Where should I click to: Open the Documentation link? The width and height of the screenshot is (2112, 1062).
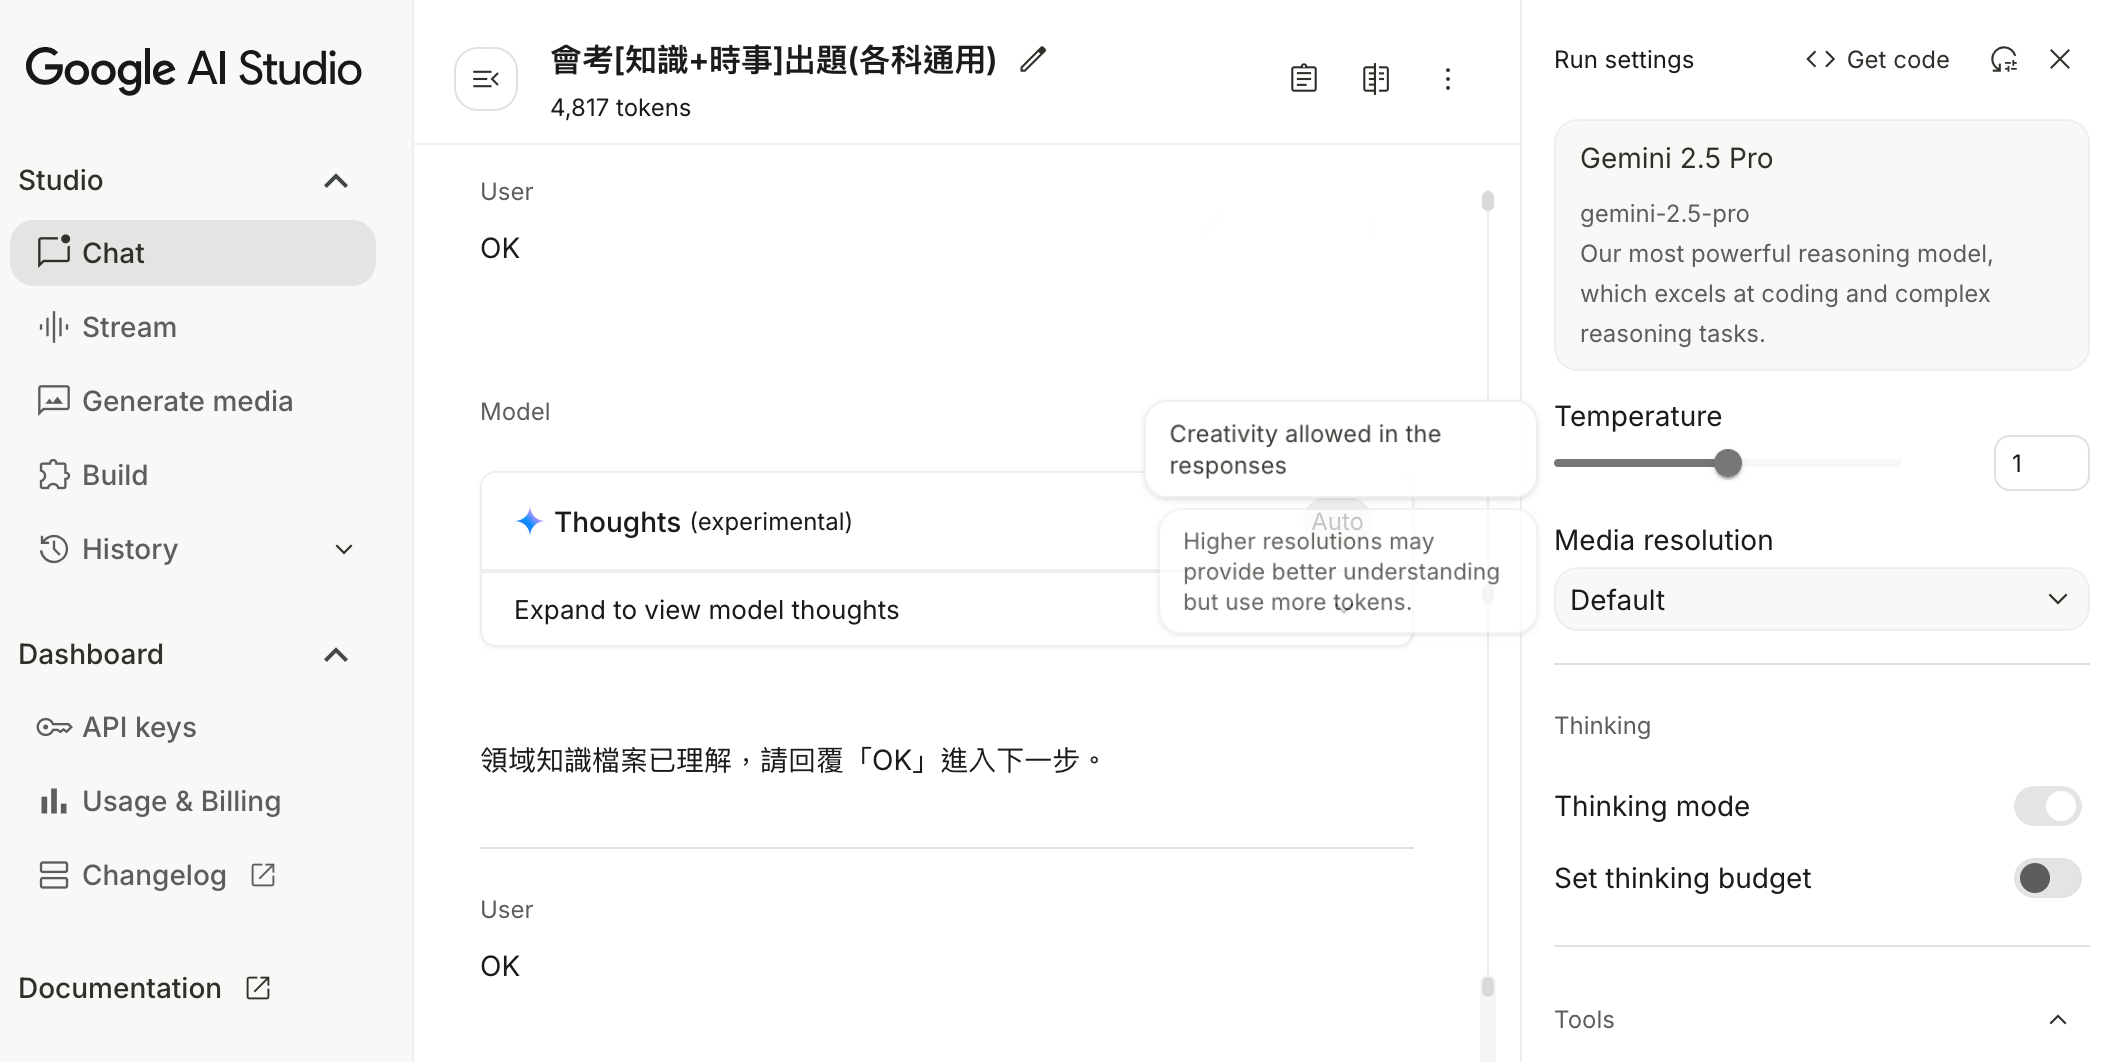coord(145,988)
